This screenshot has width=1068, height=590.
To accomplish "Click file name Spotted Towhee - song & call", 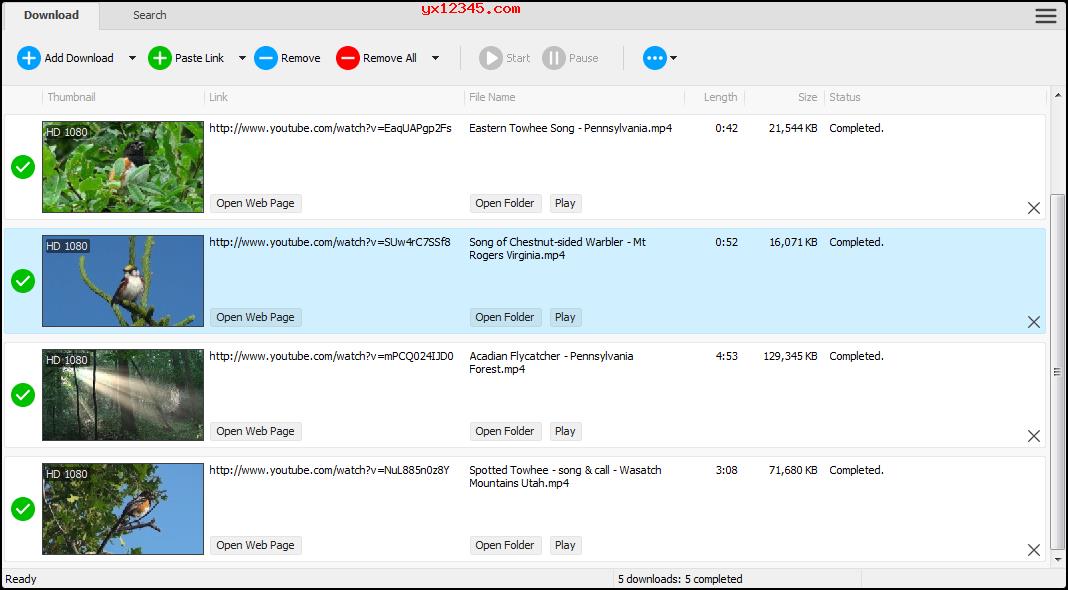I will click(x=565, y=476).
